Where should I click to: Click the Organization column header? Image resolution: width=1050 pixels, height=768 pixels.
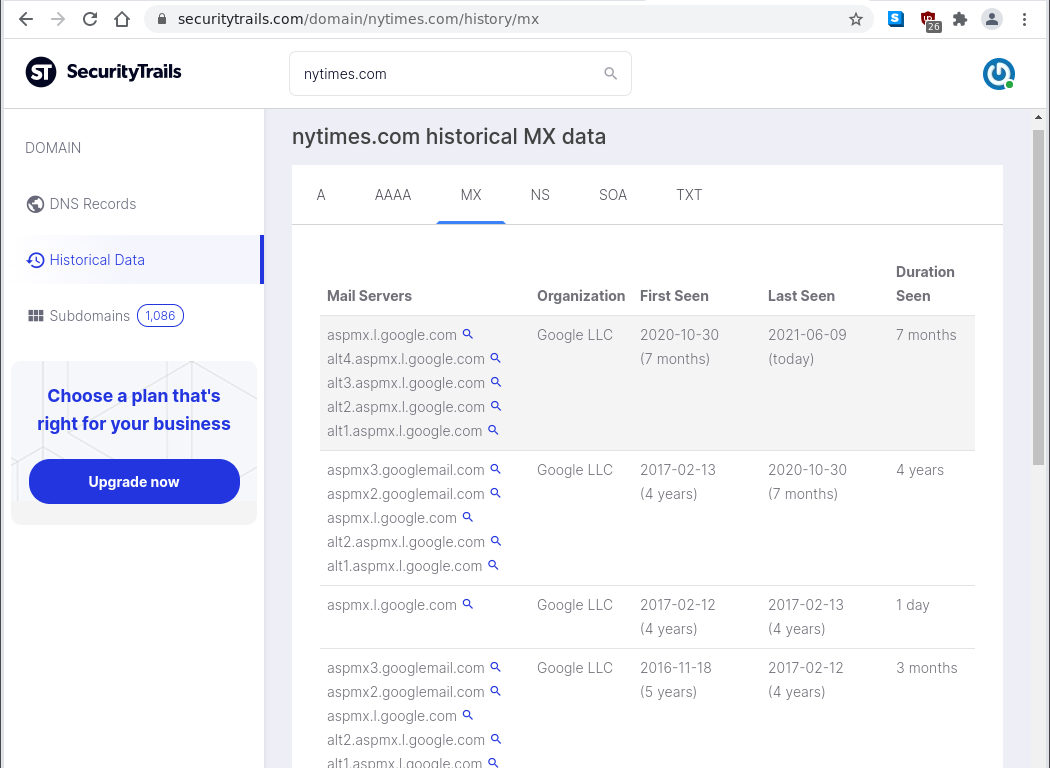581,296
